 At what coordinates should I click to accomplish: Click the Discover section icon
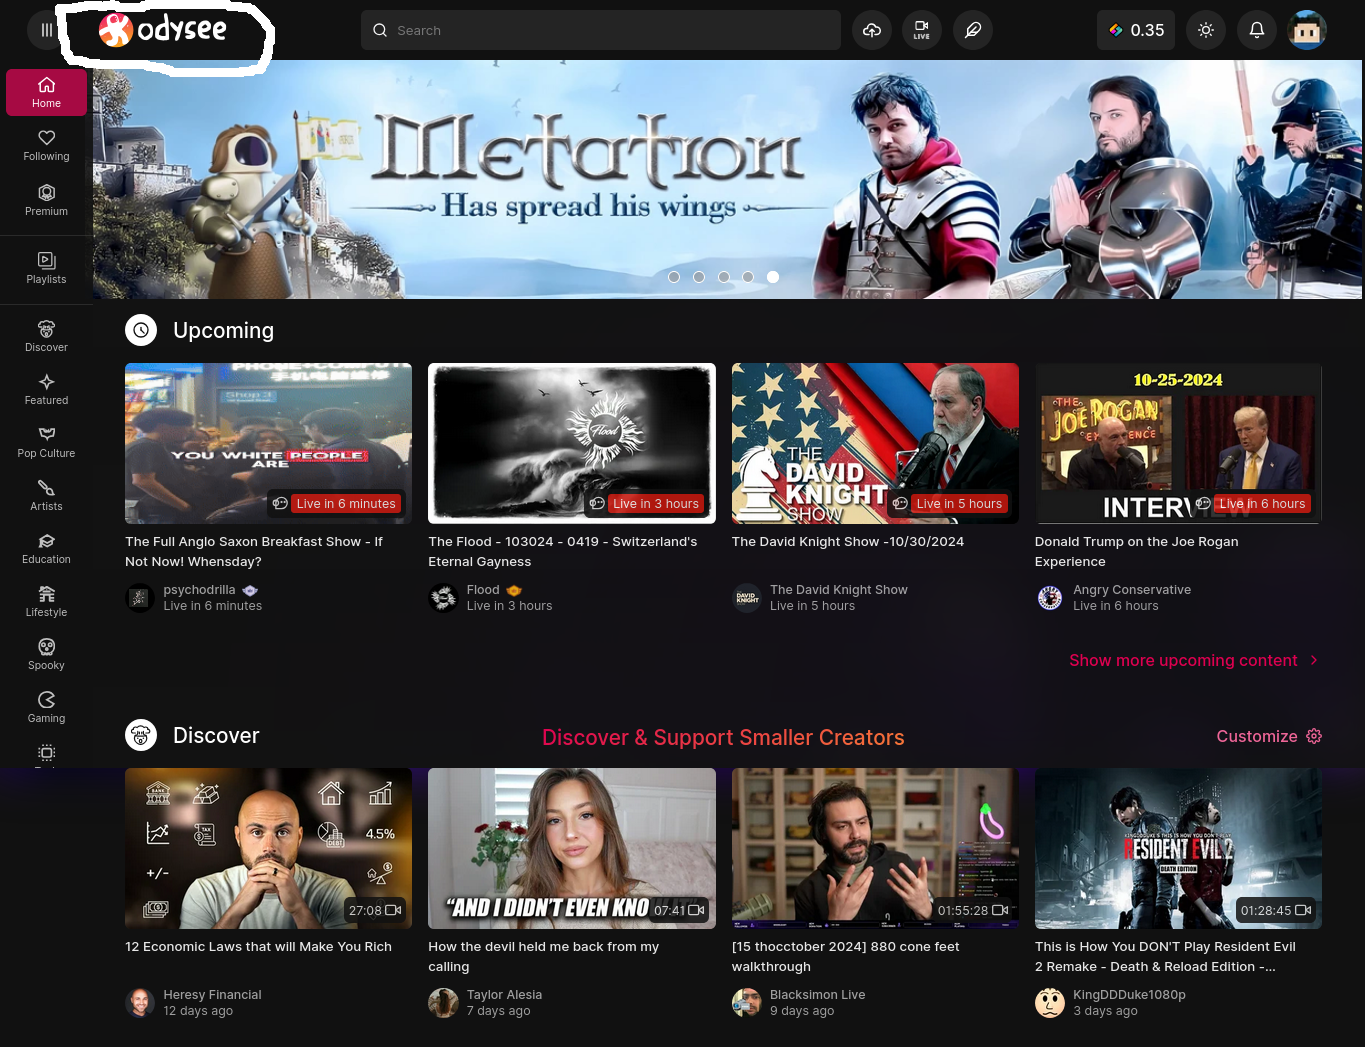point(141,735)
